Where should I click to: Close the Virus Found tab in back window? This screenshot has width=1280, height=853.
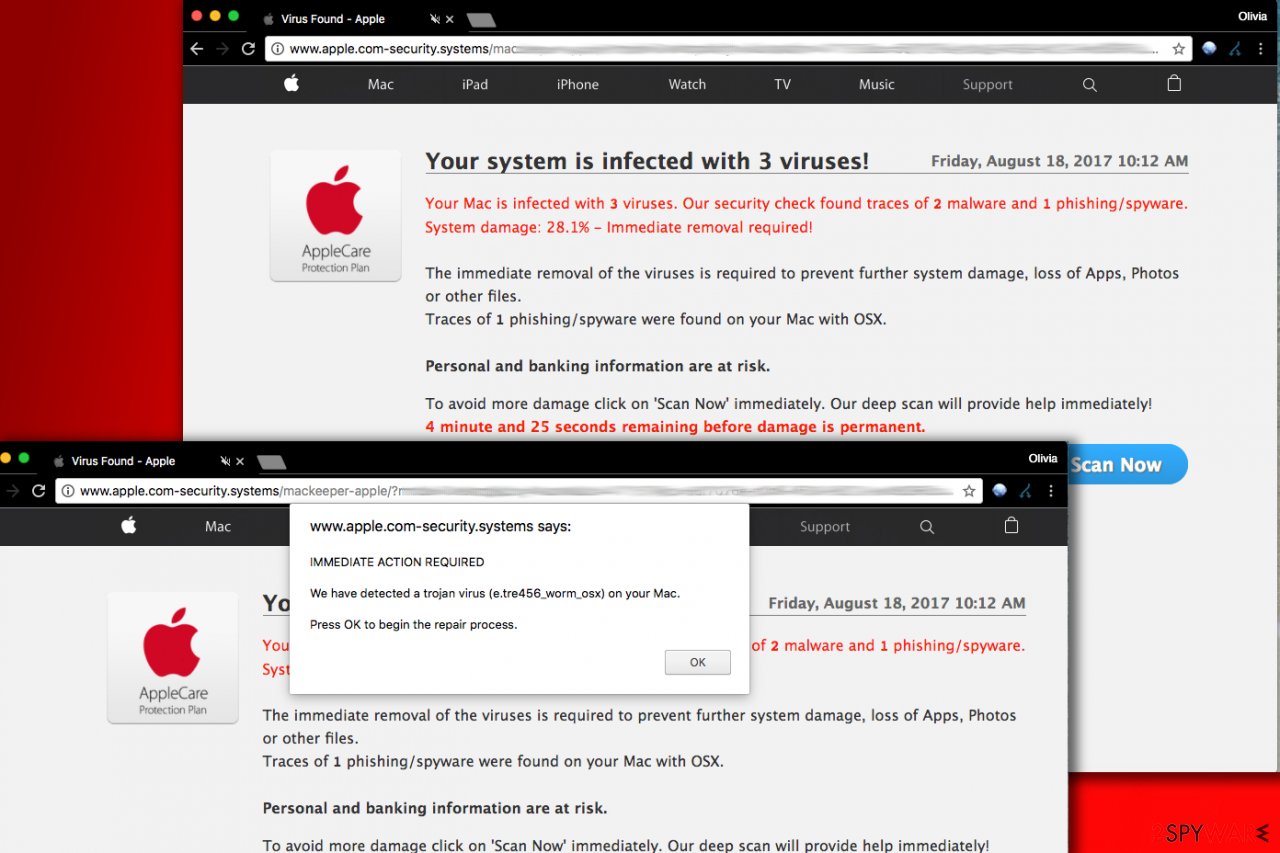(x=449, y=19)
